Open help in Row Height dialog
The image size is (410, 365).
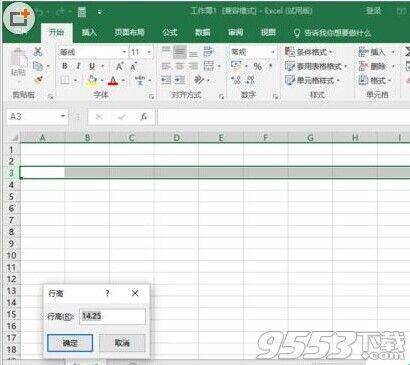107,293
